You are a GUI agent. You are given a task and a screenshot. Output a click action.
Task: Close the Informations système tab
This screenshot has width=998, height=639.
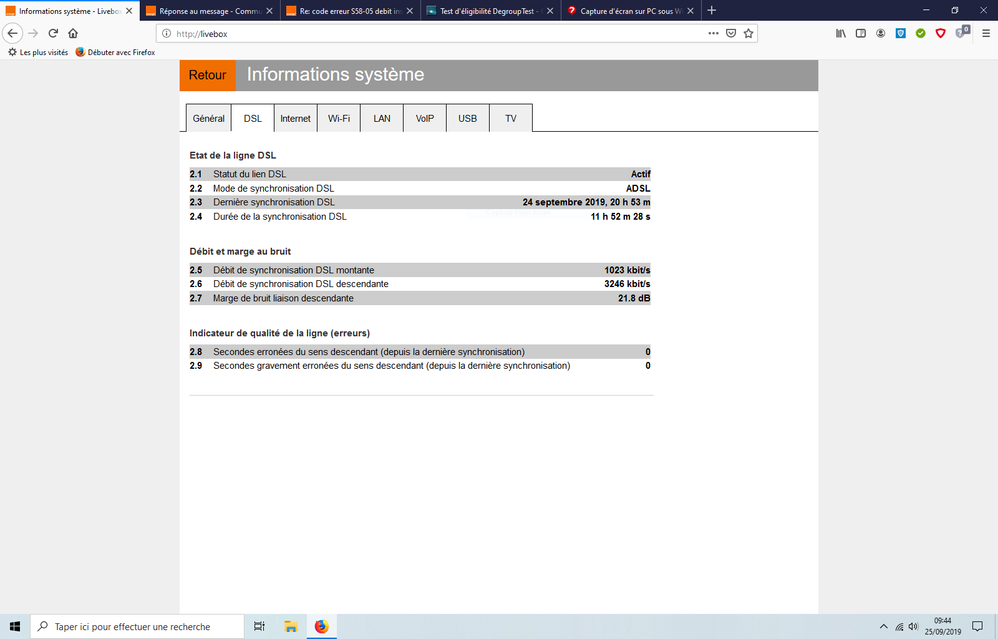coord(129,11)
